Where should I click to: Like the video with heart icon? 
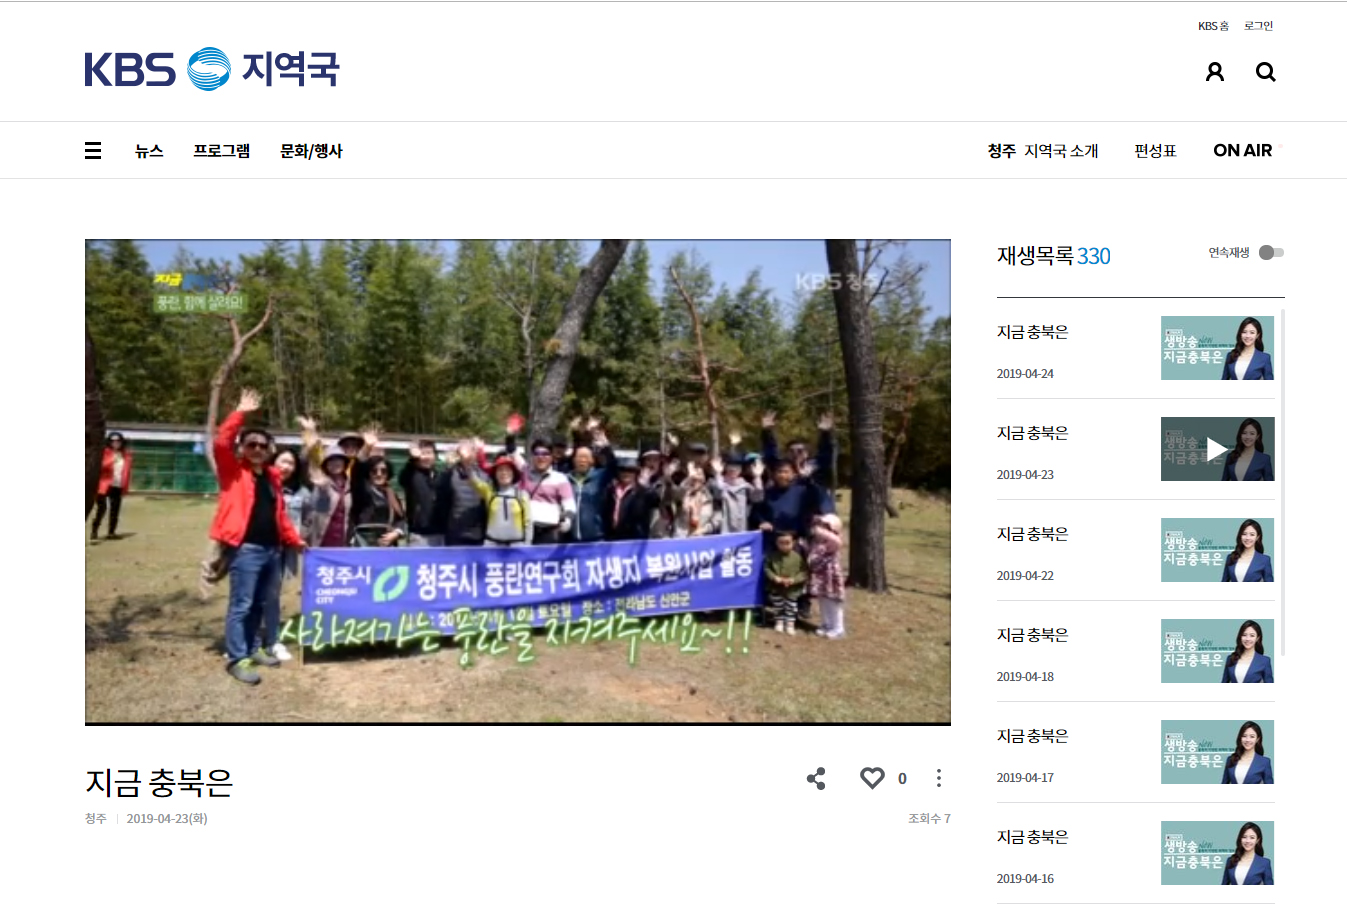tap(872, 778)
